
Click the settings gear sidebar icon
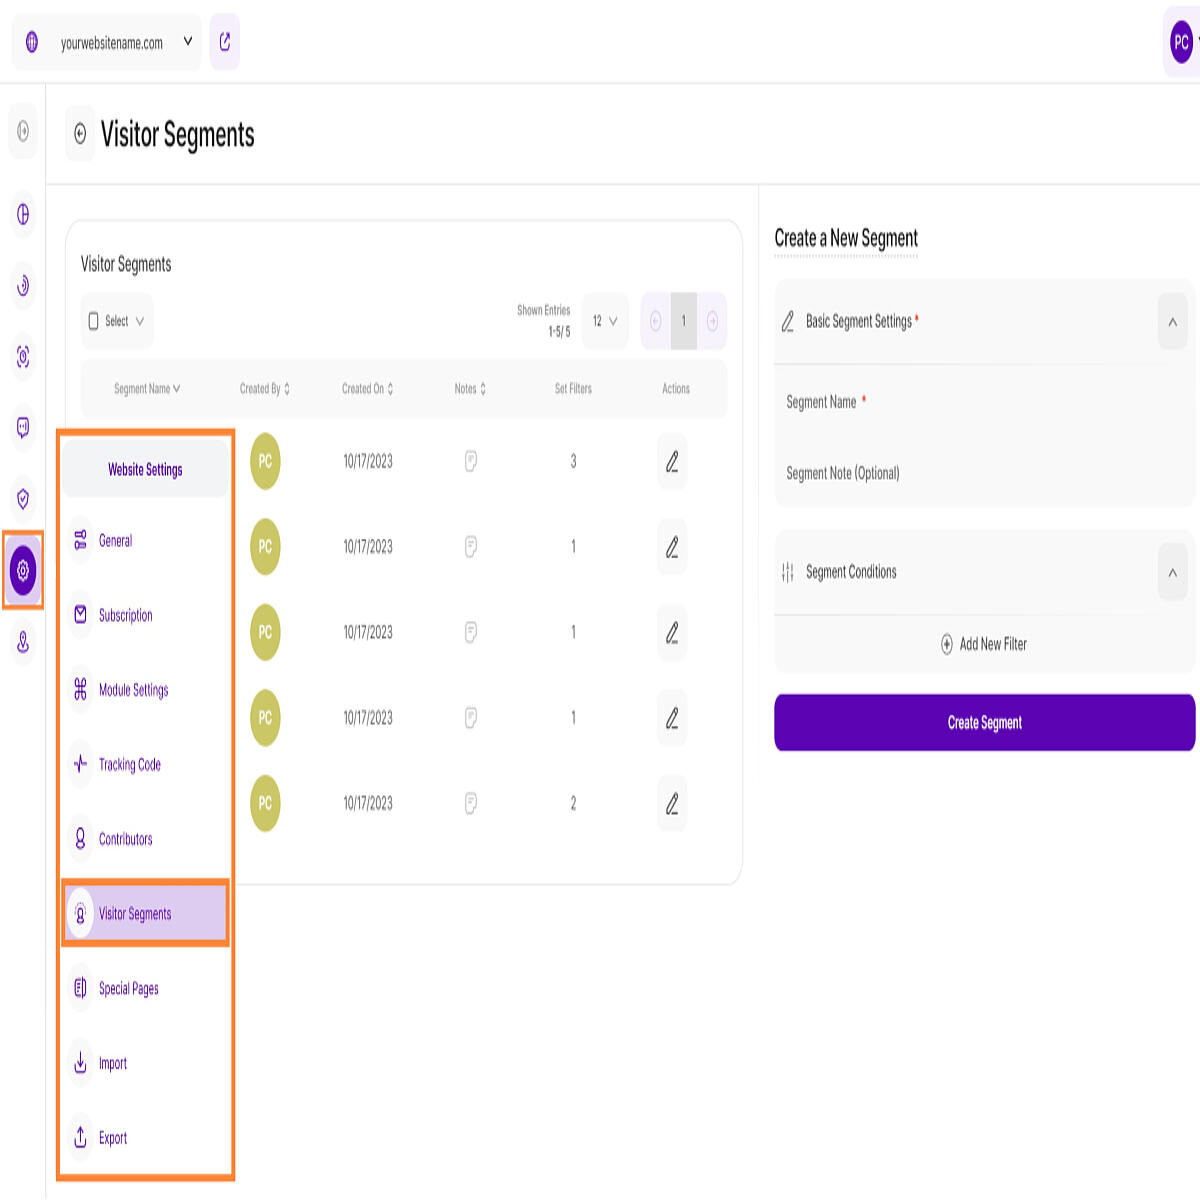23,570
